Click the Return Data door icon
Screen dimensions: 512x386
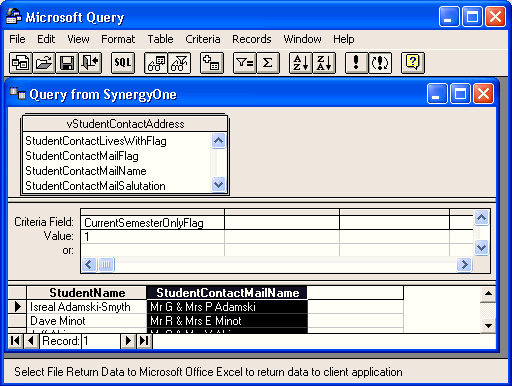pos(90,63)
